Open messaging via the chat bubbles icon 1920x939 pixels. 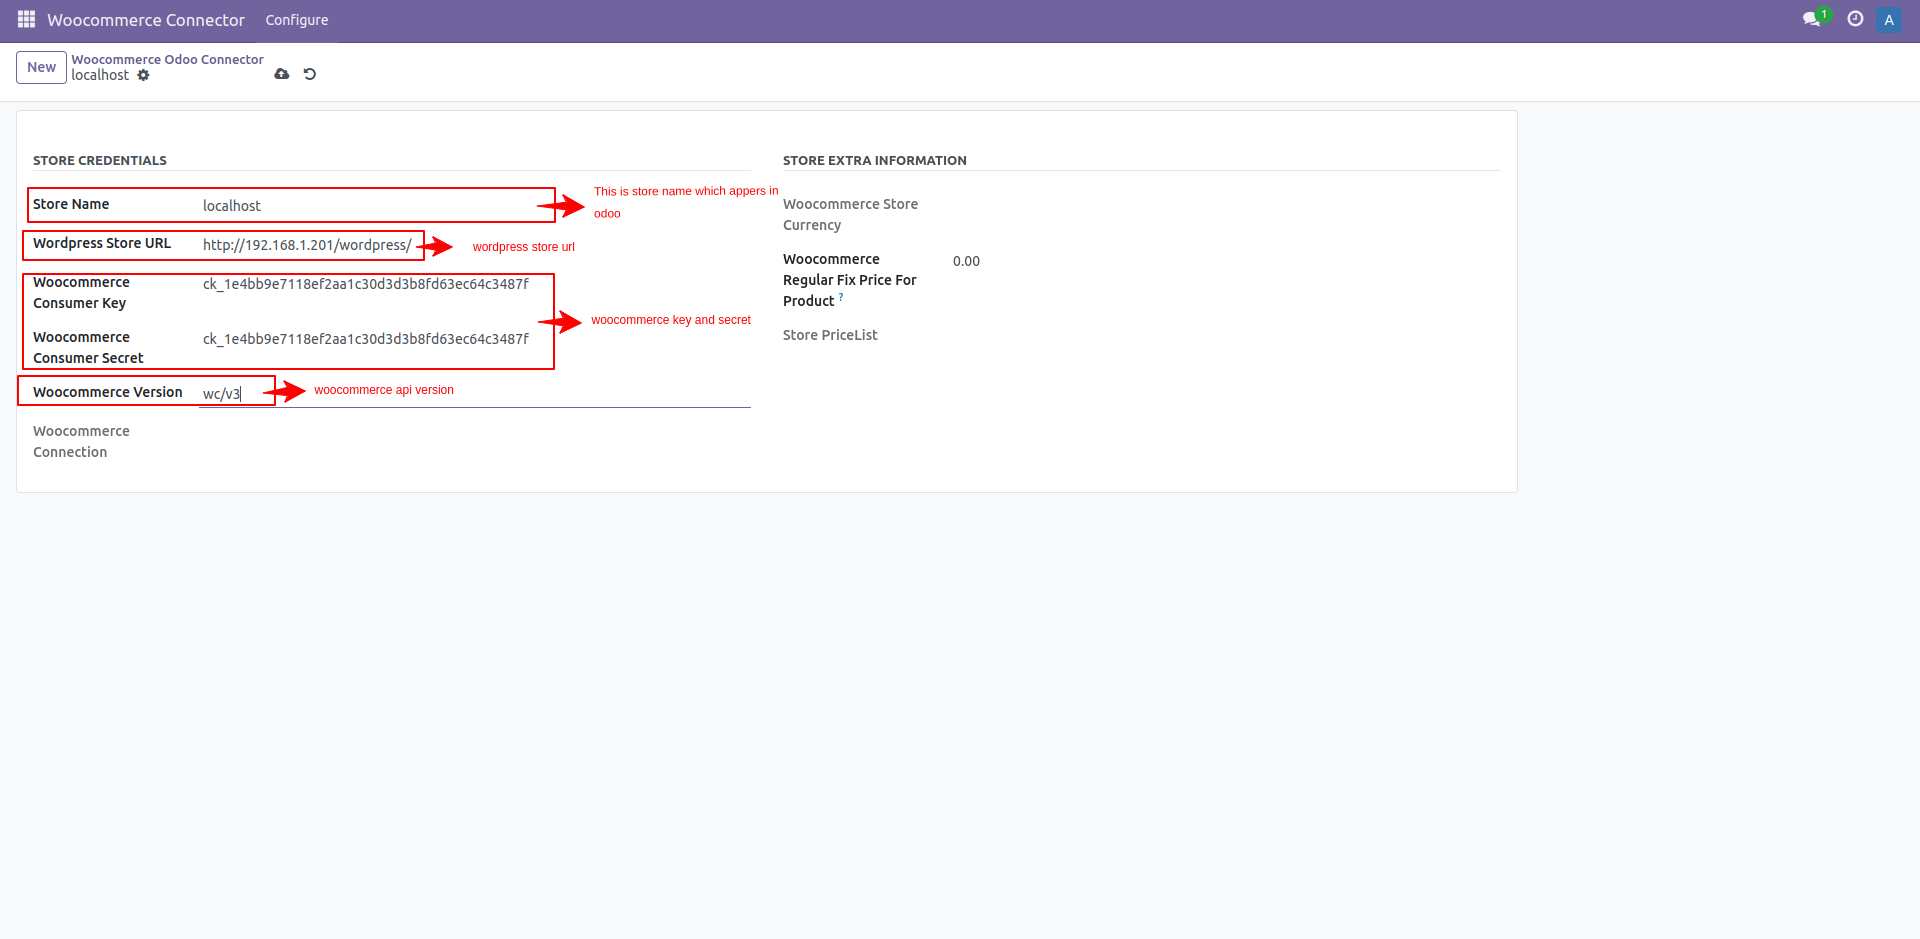coord(1813,19)
